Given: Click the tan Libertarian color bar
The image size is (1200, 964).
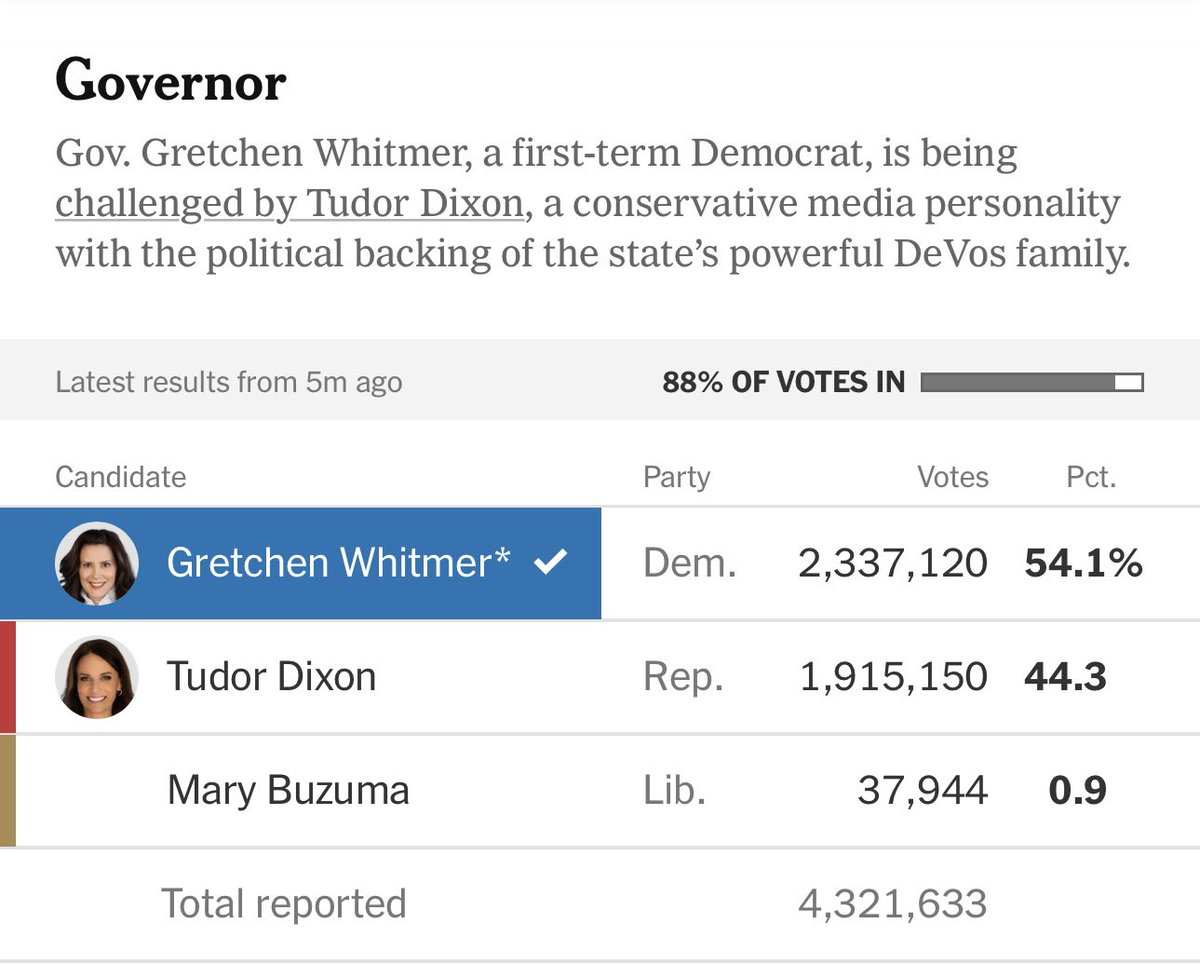Looking at the screenshot, I should (x=8, y=791).
